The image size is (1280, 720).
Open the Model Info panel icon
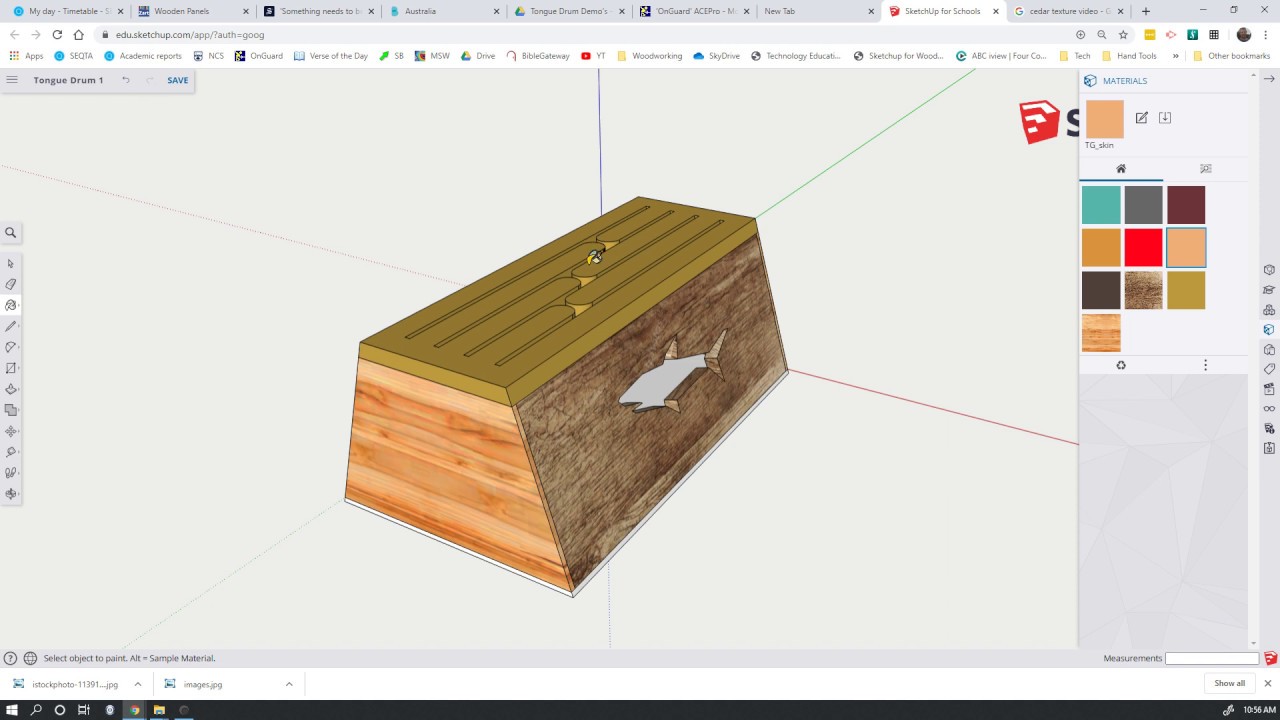[x=1269, y=428]
